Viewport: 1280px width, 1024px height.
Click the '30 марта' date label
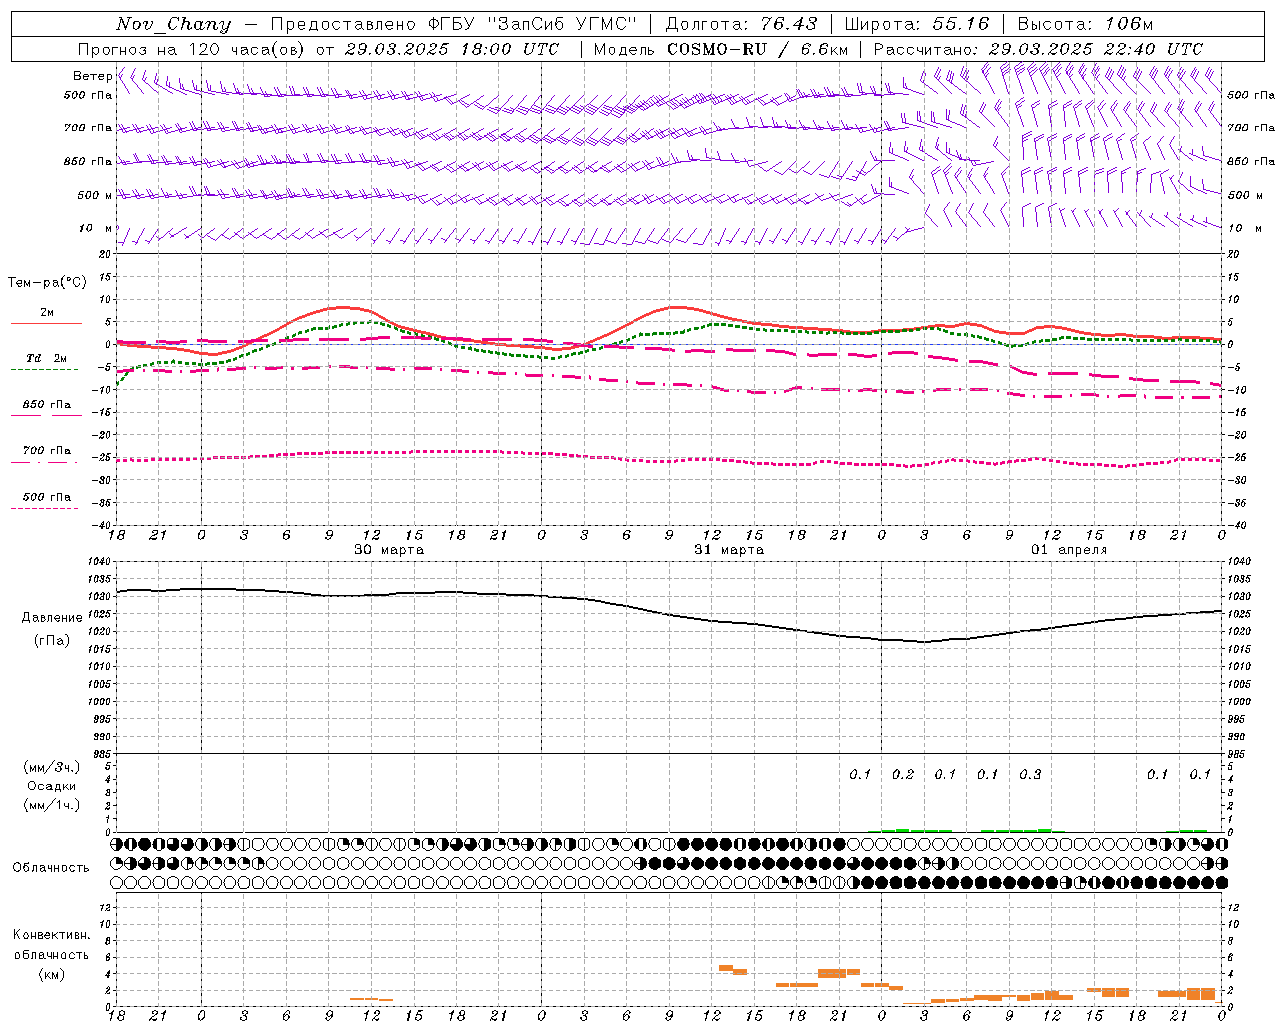coord(389,550)
